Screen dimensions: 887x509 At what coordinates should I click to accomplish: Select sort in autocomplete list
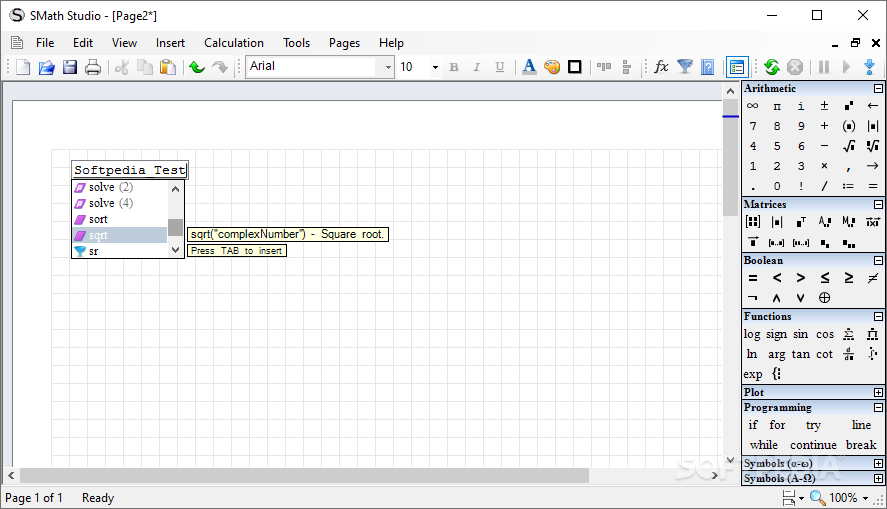120,219
